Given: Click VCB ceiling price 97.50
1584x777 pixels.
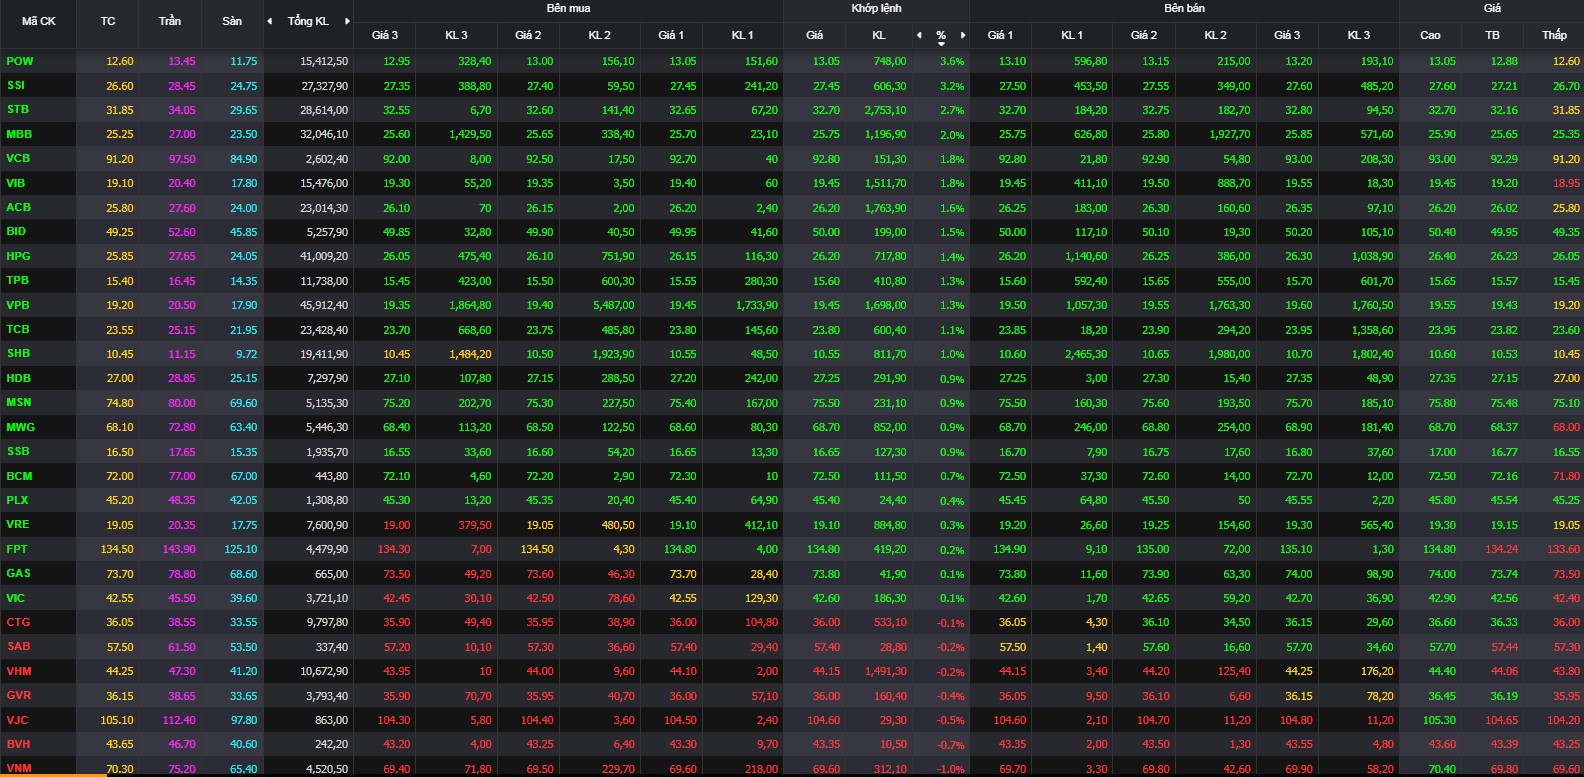Looking at the screenshot, I should point(182,159).
